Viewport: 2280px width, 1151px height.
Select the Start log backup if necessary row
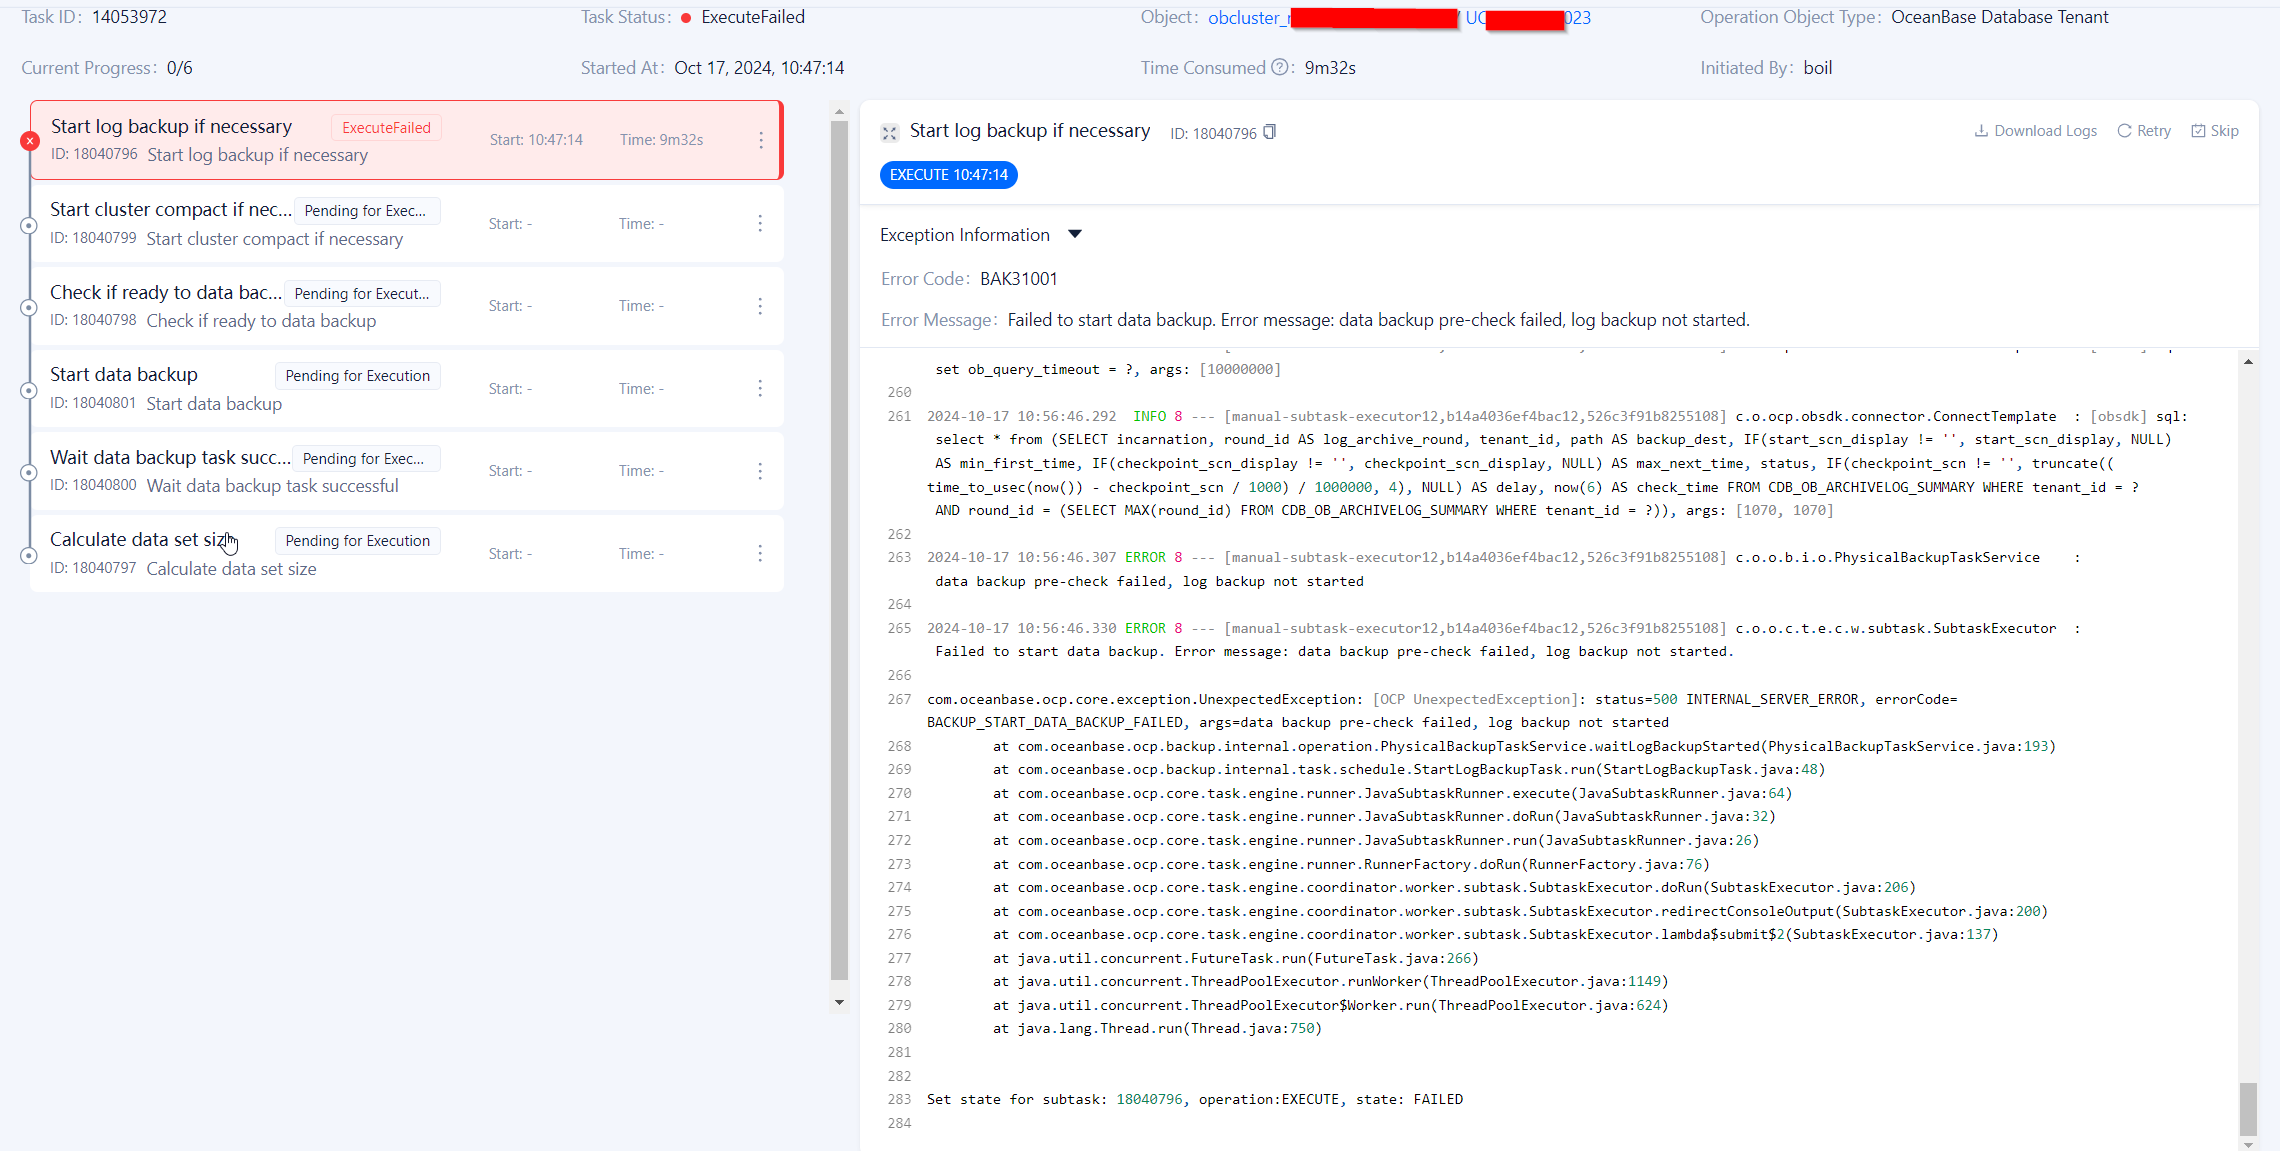pyautogui.click(x=406, y=140)
